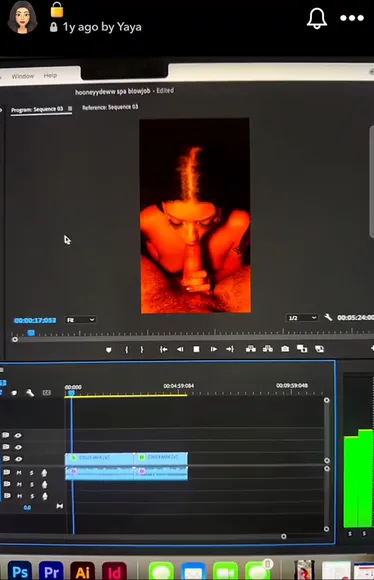The image size is (374, 580).
Task: Toggle the middle video track eye visibility
Action: [18, 447]
